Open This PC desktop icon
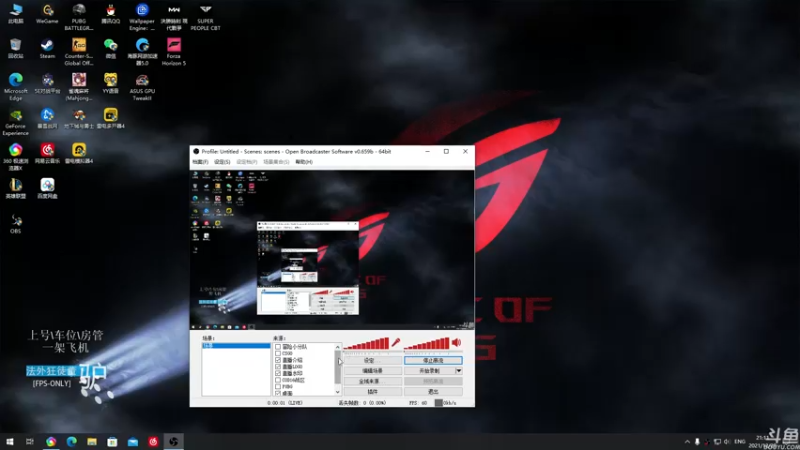This screenshot has height=450, width=800. tap(15, 14)
